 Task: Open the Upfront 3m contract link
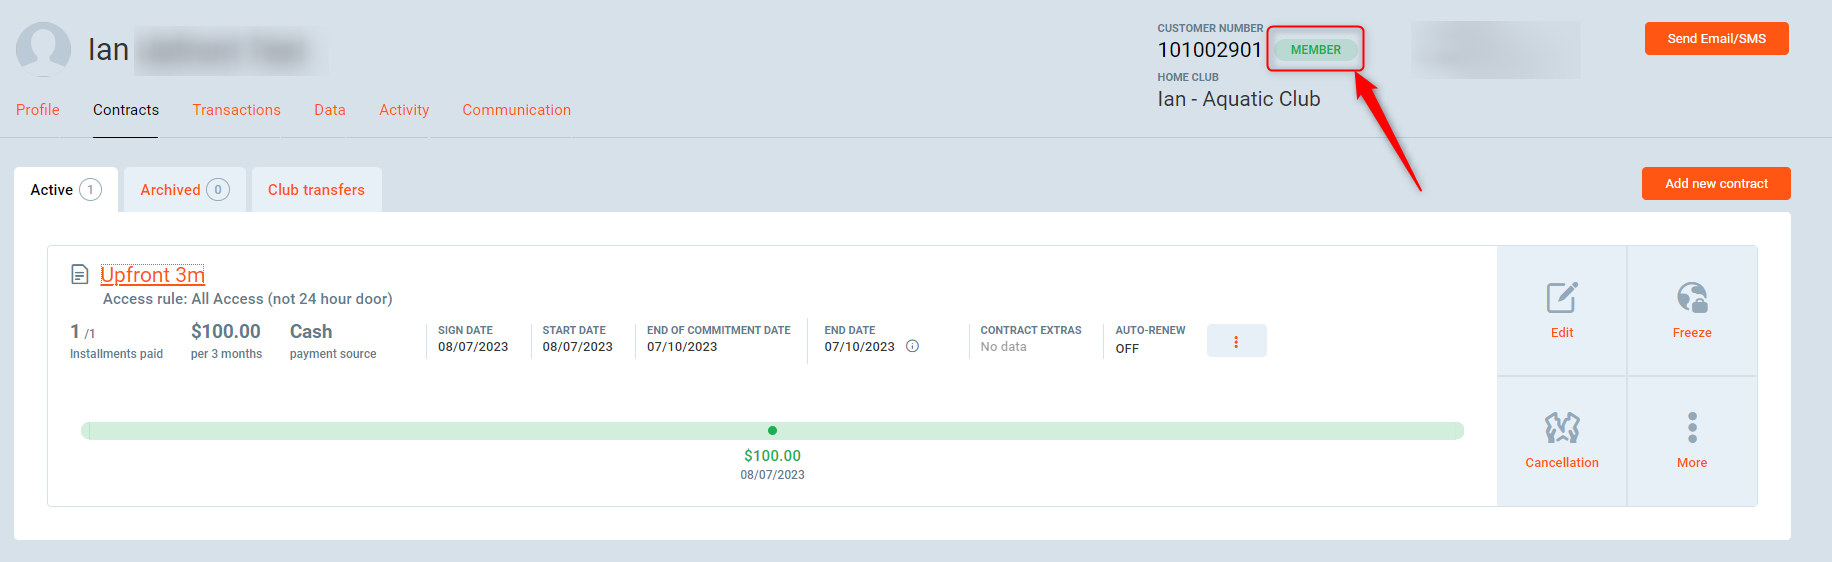pyautogui.click(x=152, y=275)
